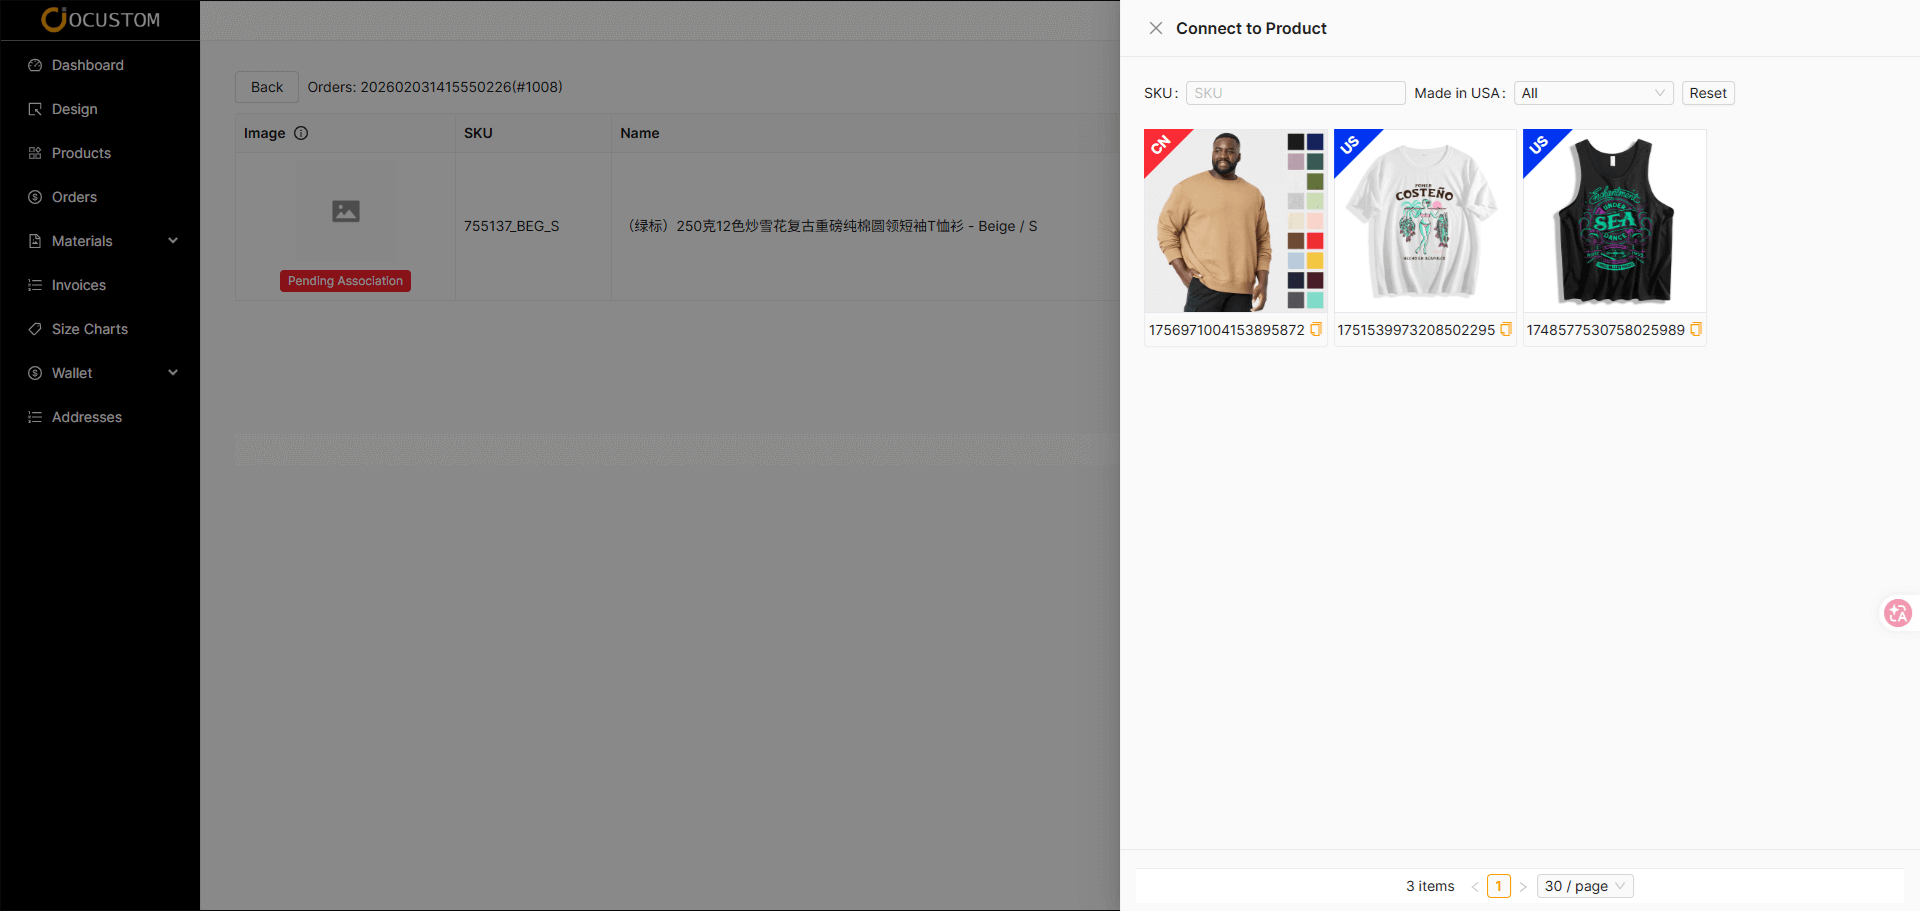The width and height of the screenshot is (1920, 911).
Task: Select the tan sweatshirt product thumbnail
Action: point(1235,221)
